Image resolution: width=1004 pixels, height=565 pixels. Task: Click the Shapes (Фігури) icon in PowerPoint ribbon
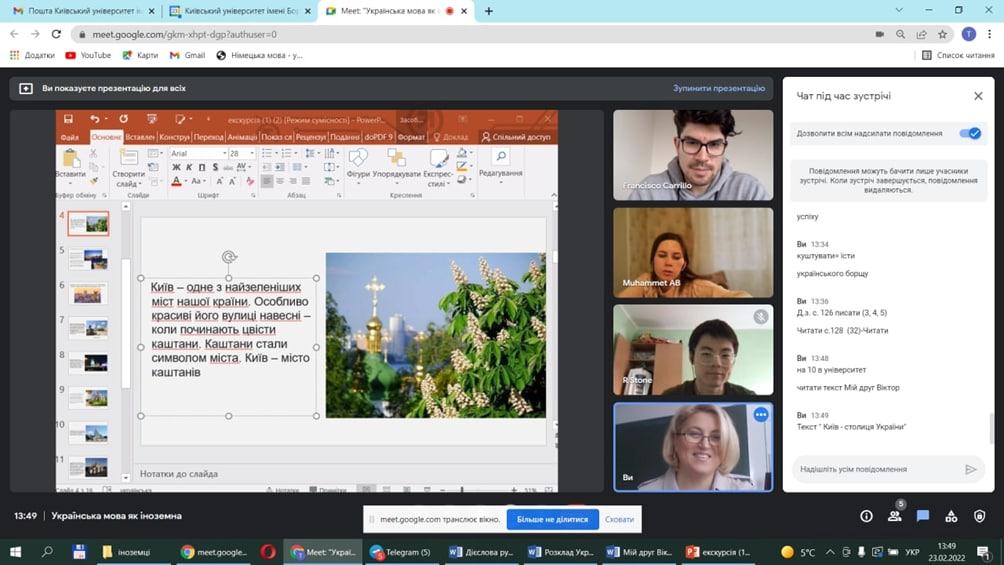pos(358,162)
